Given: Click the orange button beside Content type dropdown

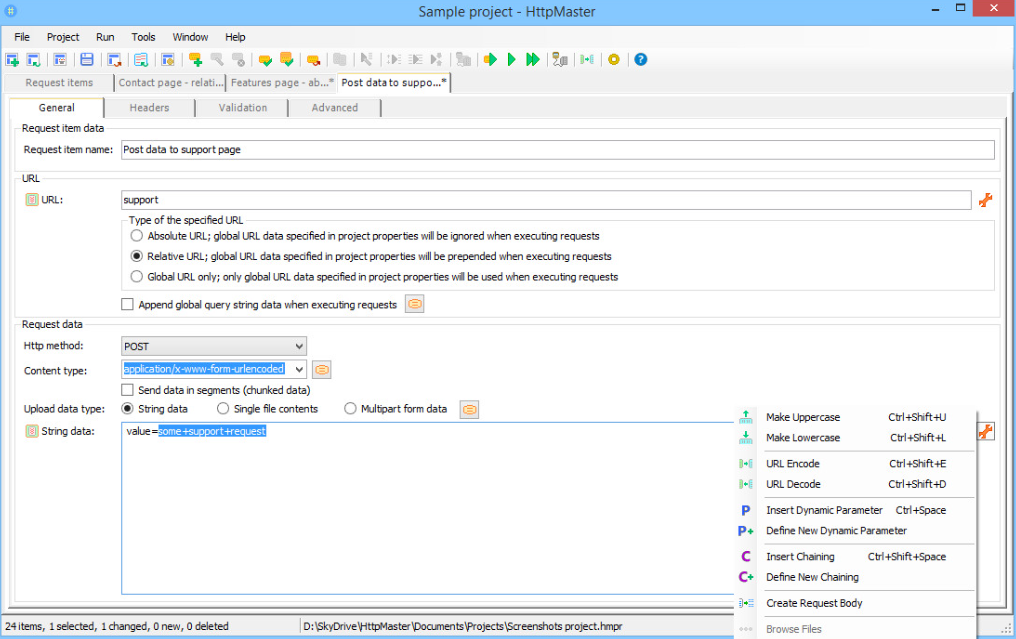Looking at the screenshot, I should 322,369.
